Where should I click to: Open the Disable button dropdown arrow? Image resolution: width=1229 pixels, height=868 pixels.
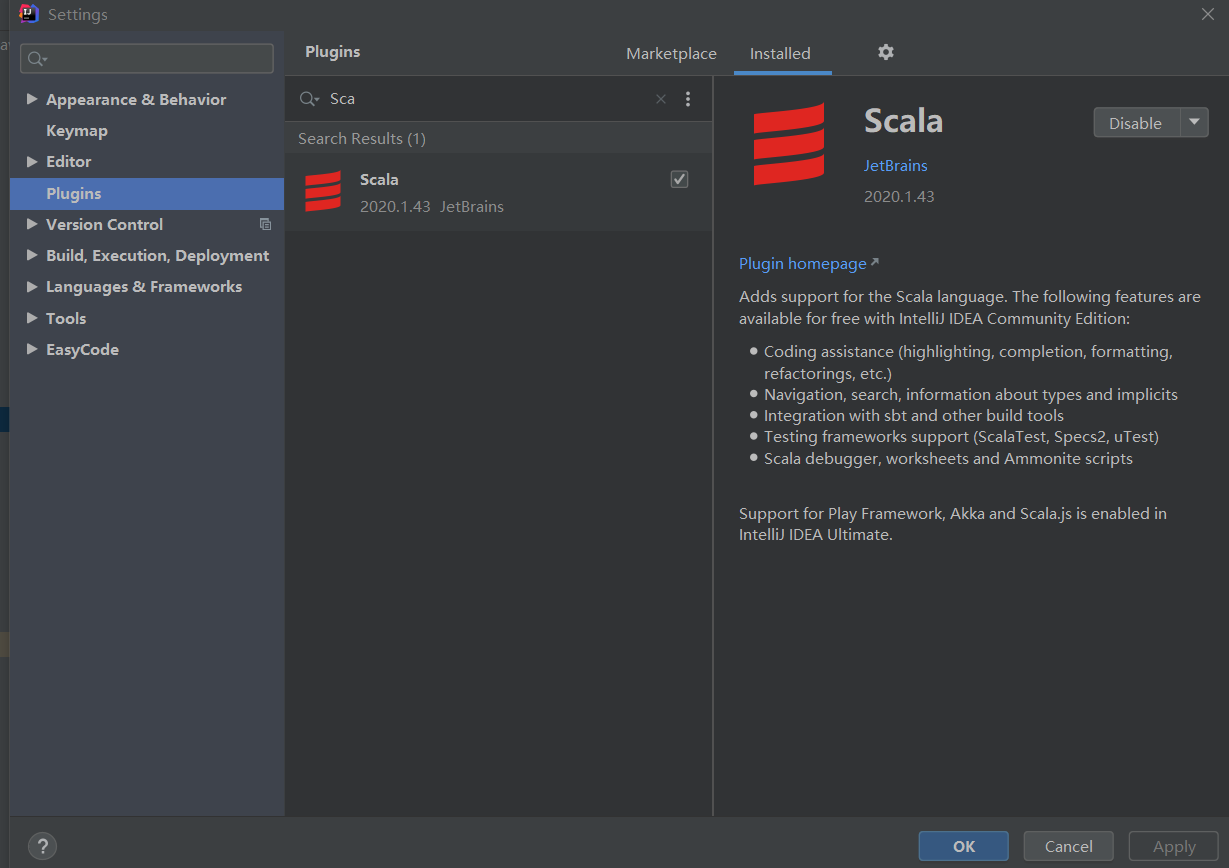(x=1194, y=123)
